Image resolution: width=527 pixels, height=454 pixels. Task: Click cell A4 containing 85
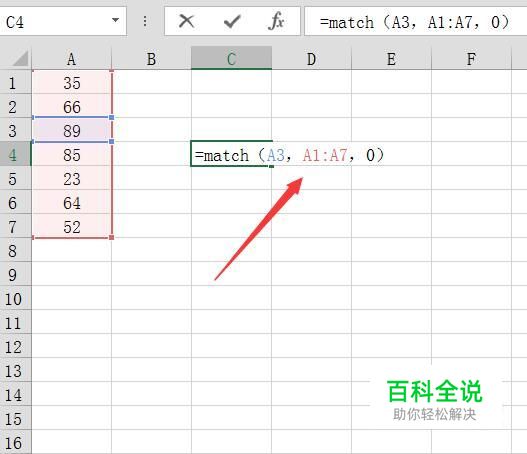[72, 154]
